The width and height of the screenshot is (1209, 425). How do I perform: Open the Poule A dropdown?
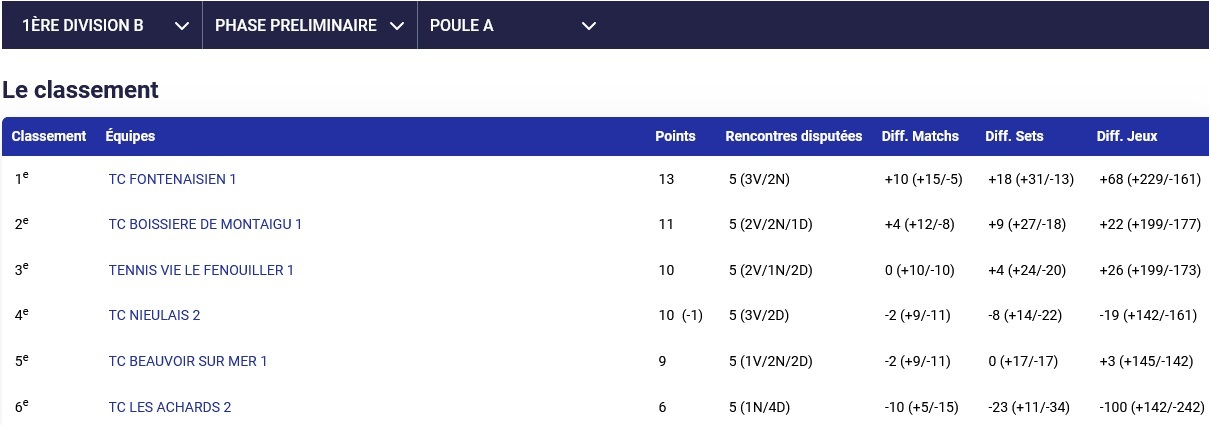click(510, 26)
